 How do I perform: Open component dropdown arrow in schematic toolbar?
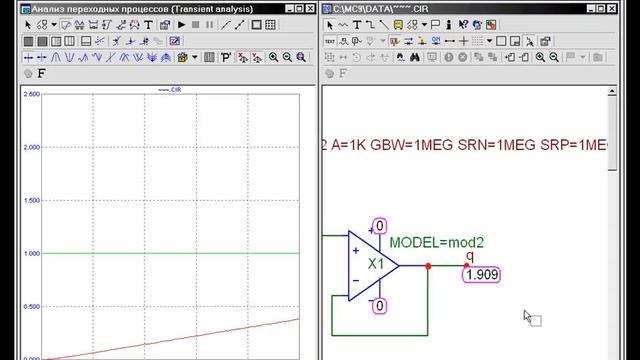click(x=424, y=25)
